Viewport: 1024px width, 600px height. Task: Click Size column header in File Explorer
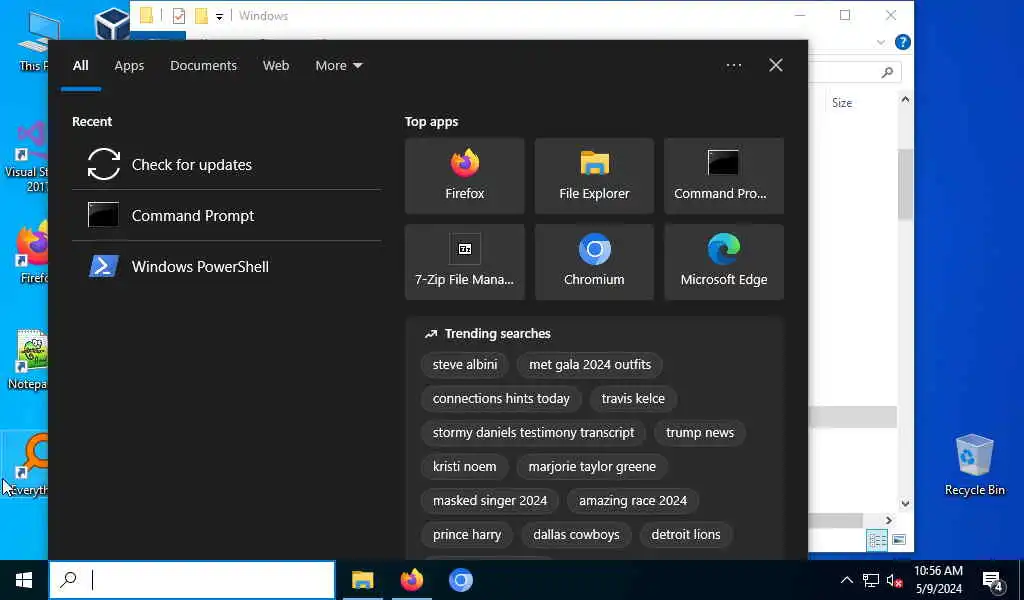click(842, 103)
